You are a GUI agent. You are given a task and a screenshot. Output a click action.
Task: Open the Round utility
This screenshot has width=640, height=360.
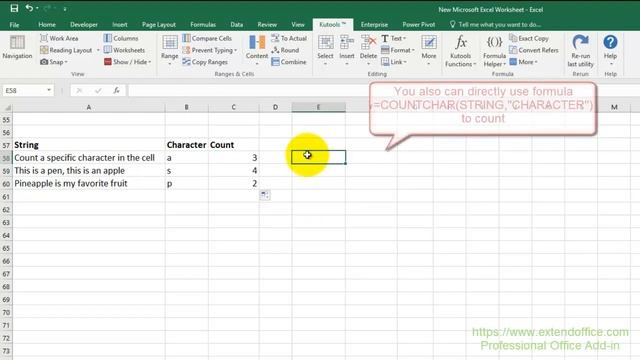(285, 50)
